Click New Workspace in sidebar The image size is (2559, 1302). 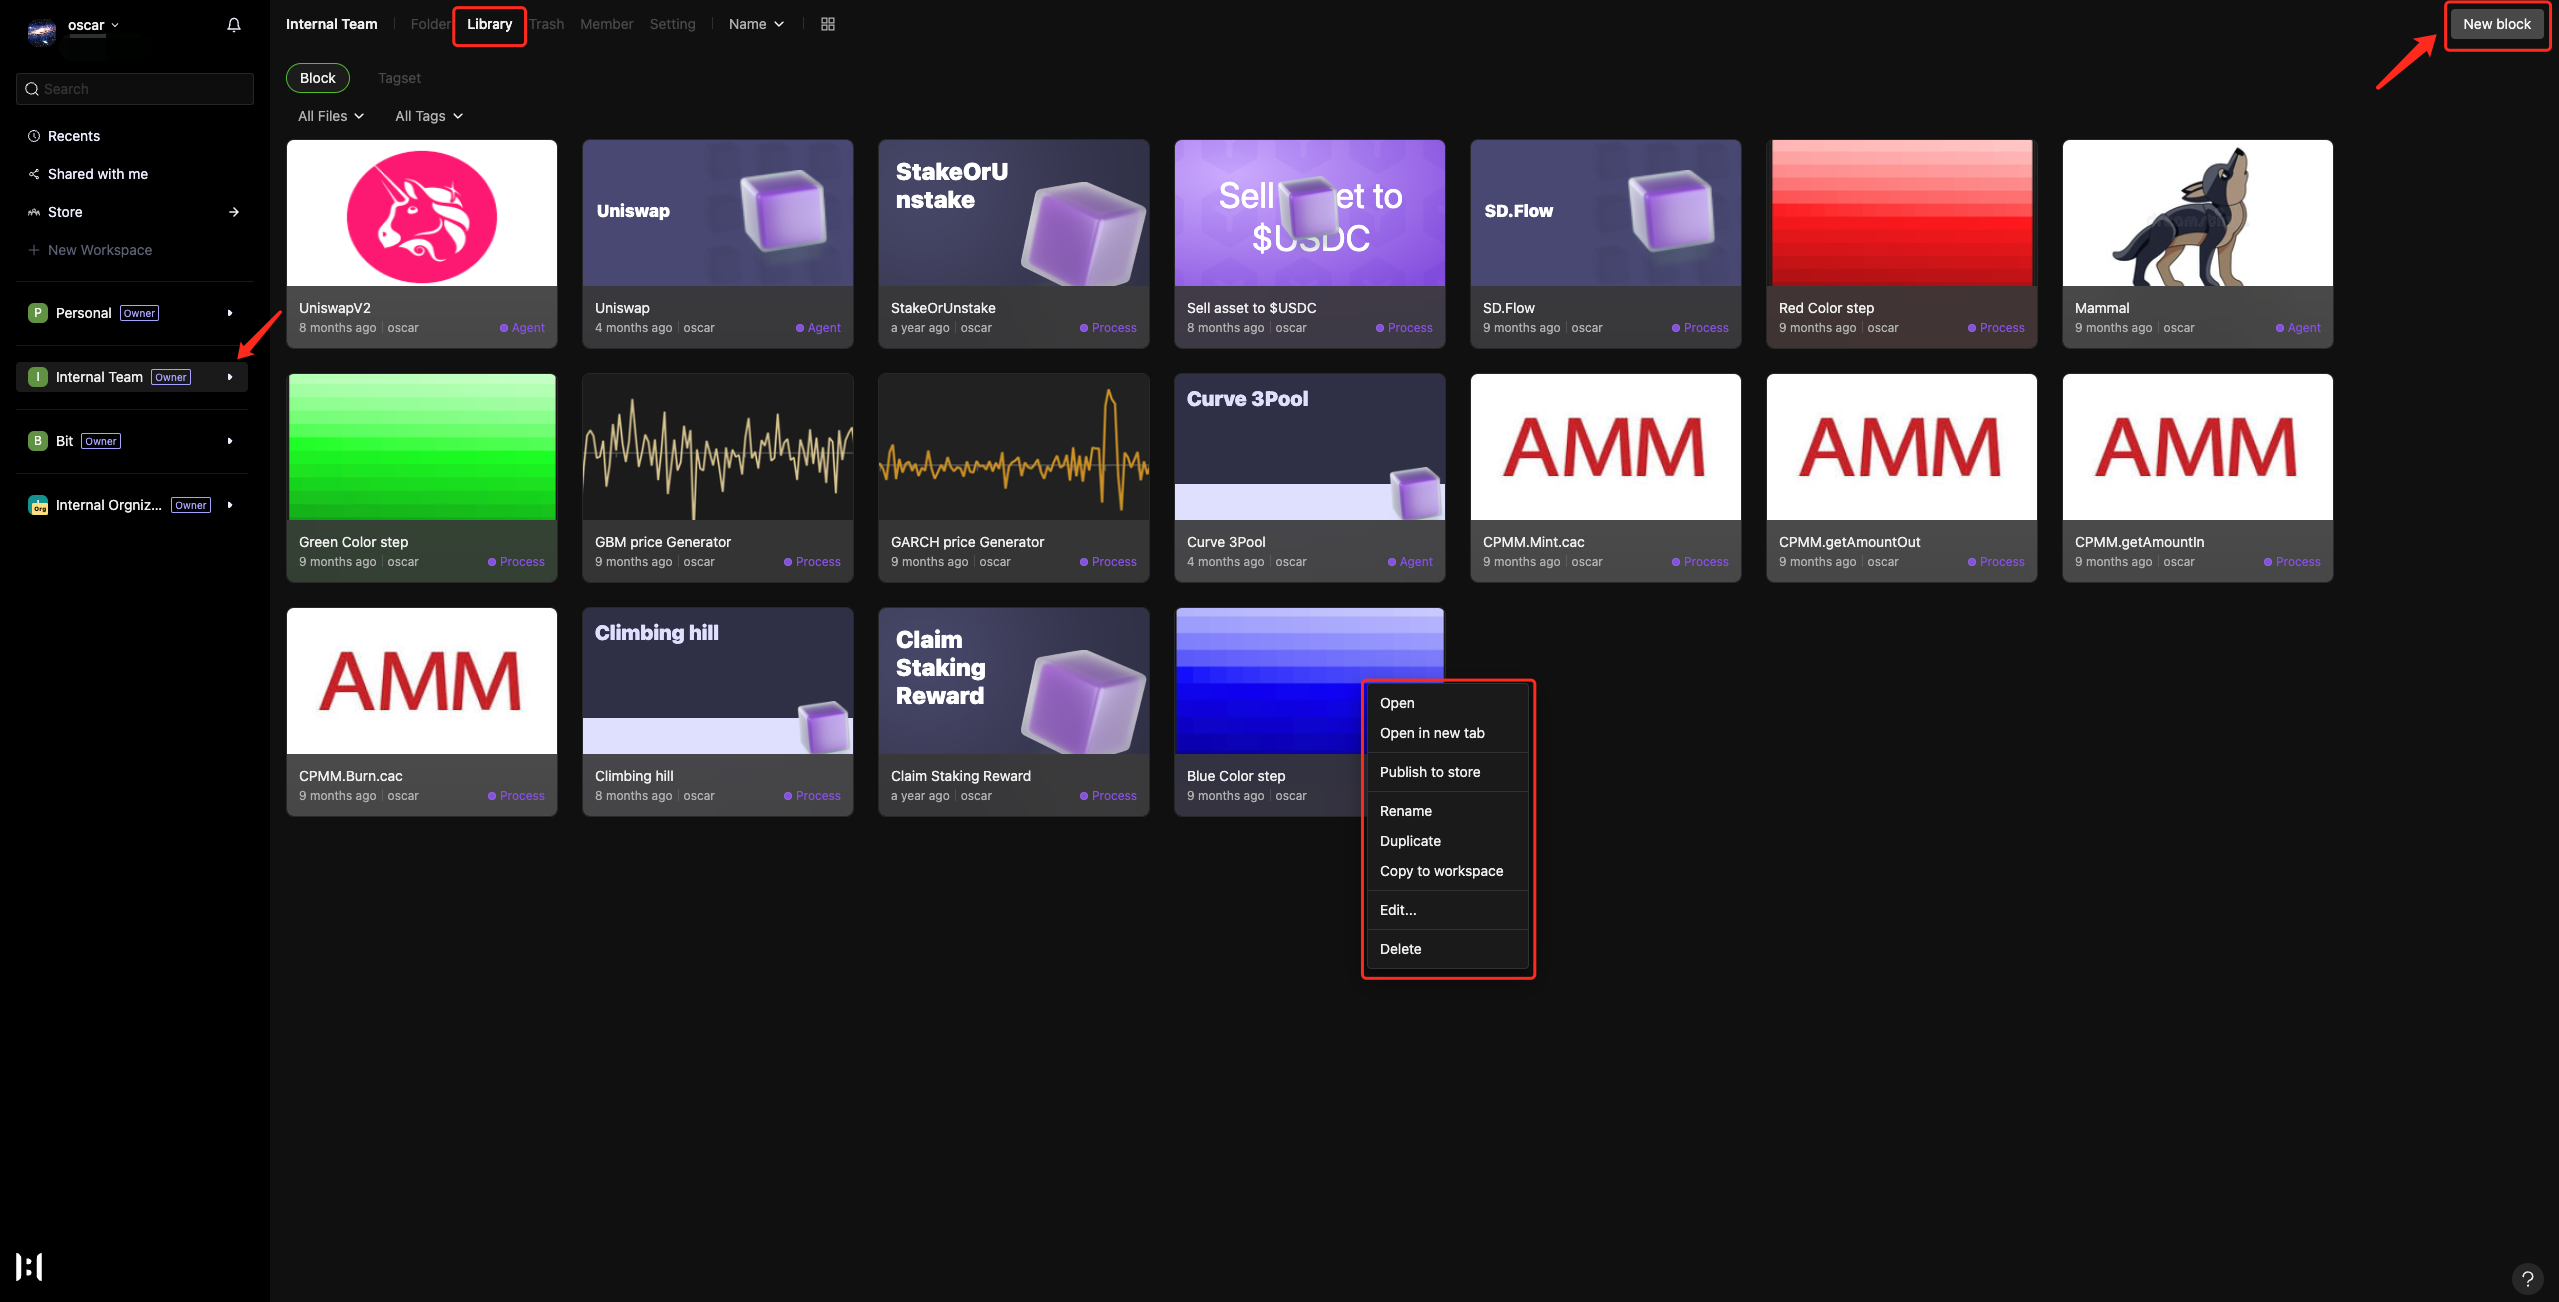coord(100,250)
